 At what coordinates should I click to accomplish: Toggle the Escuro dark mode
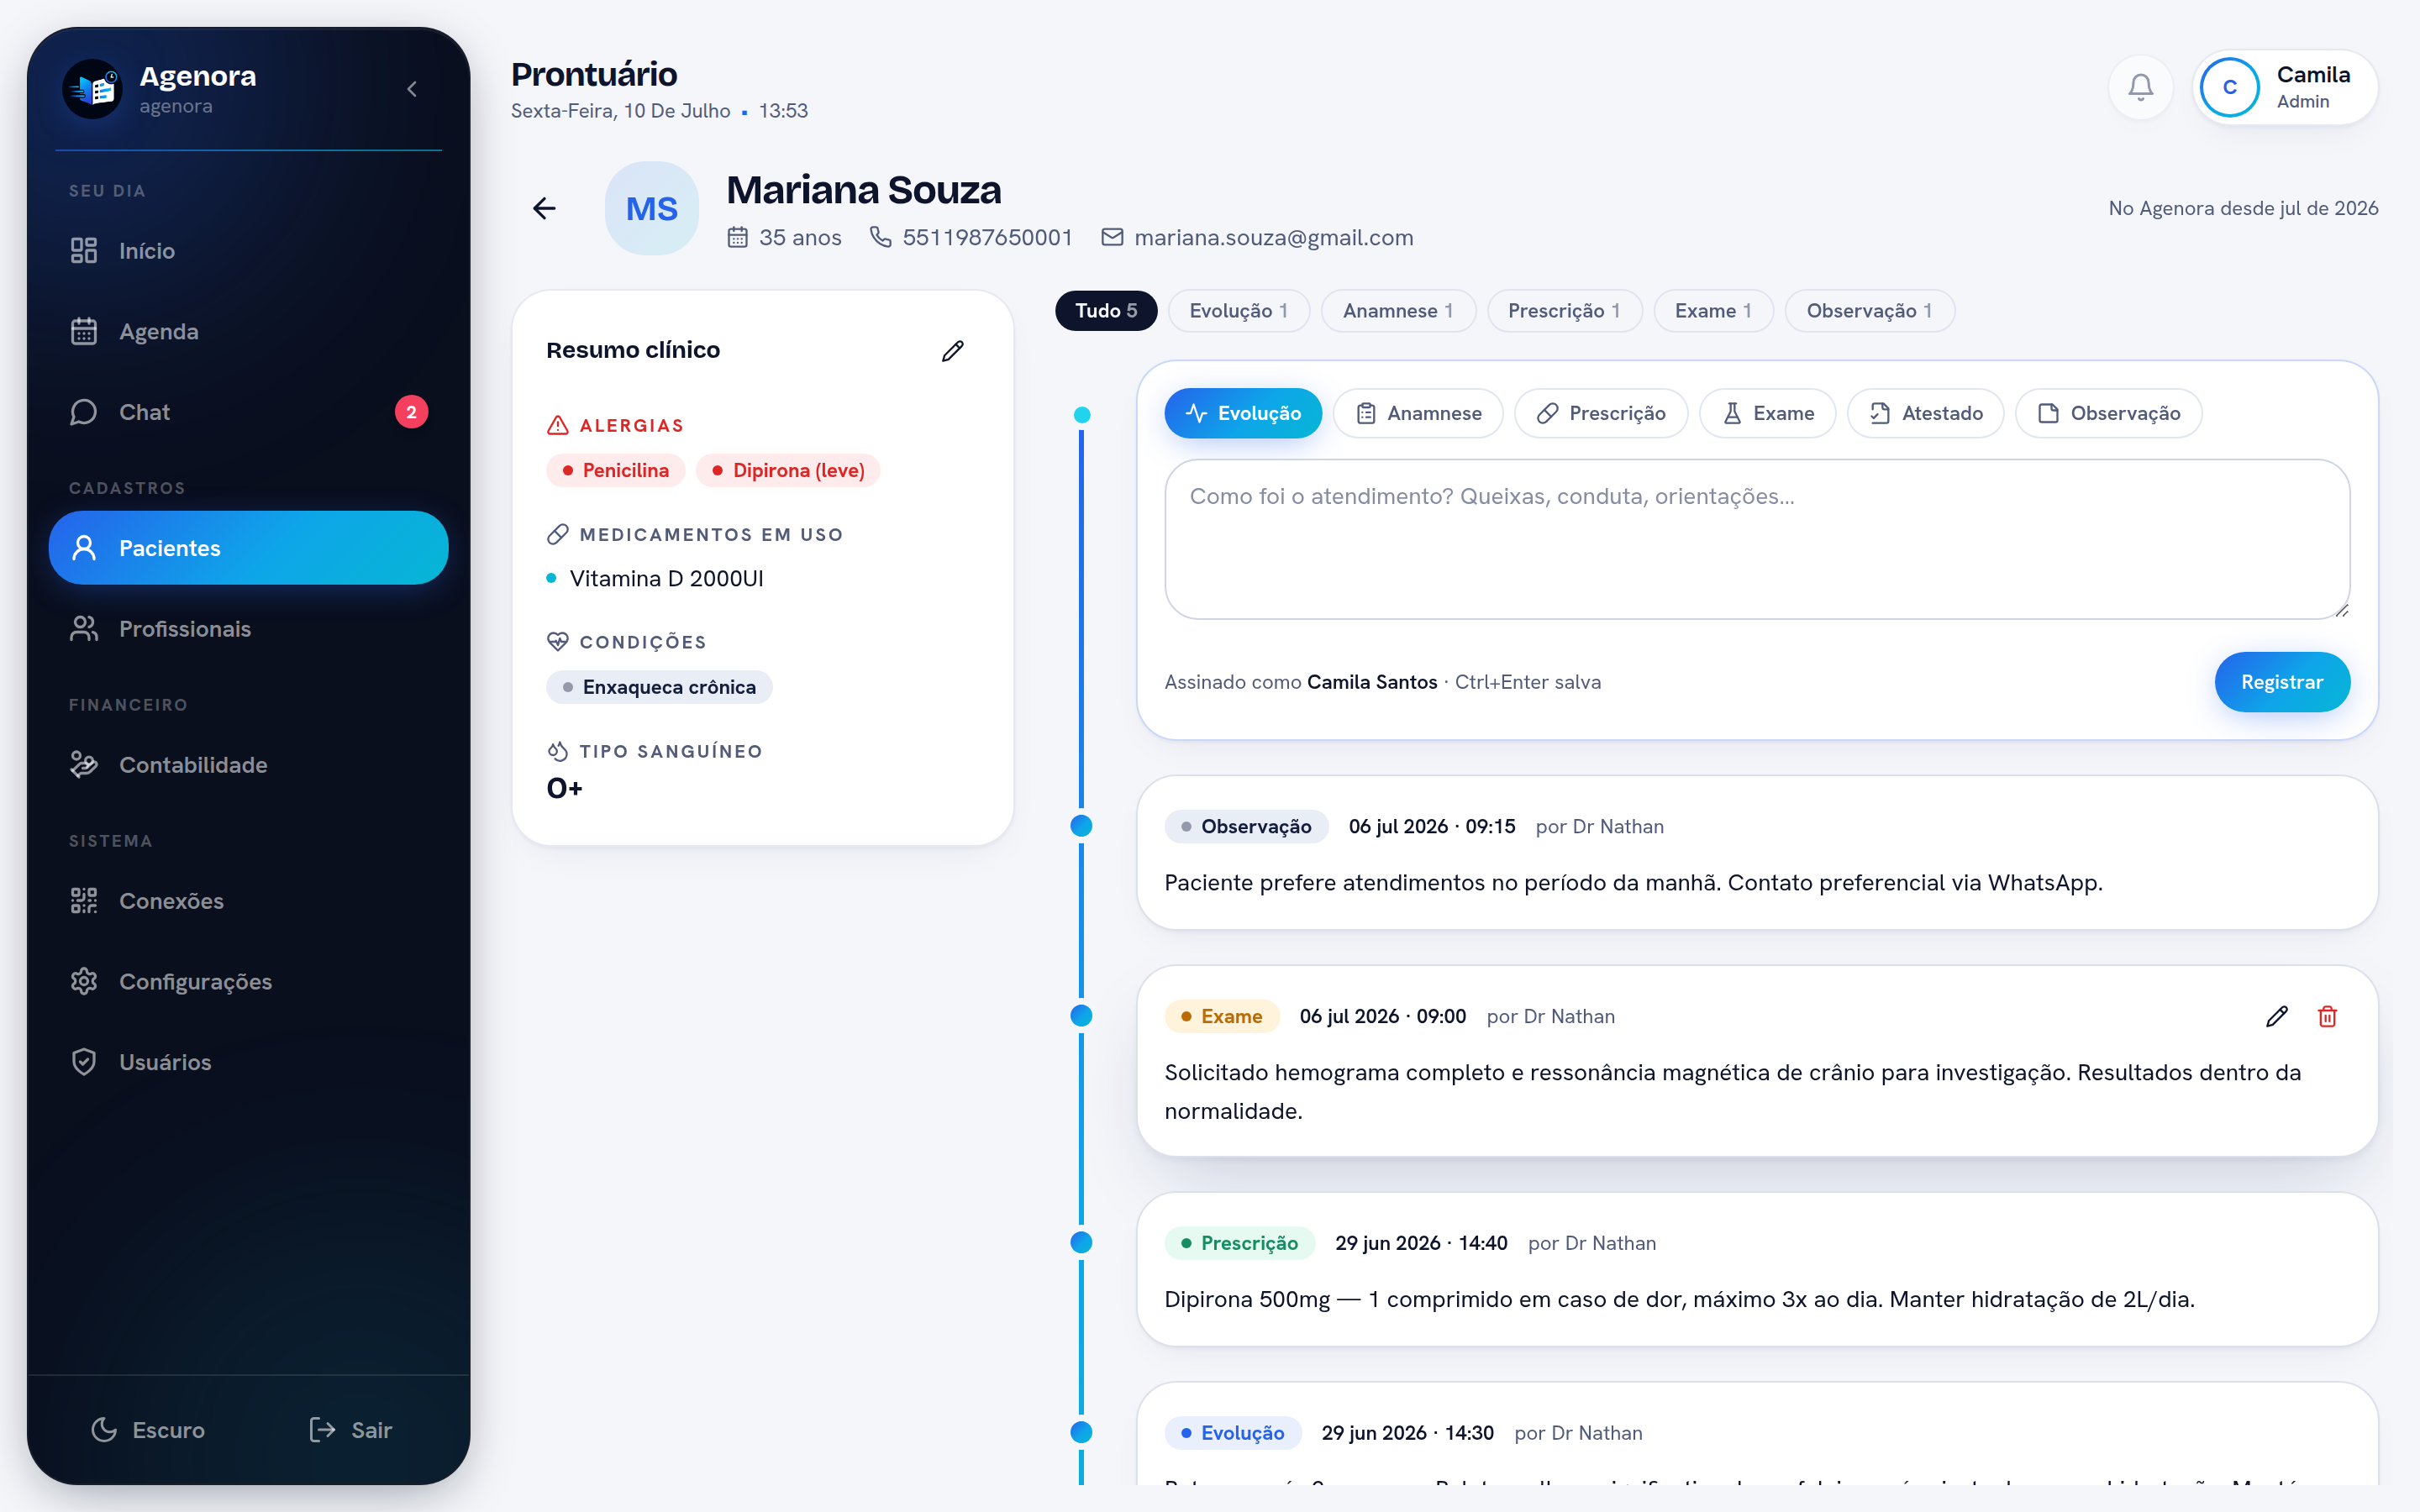click(x=148, y=1429)
